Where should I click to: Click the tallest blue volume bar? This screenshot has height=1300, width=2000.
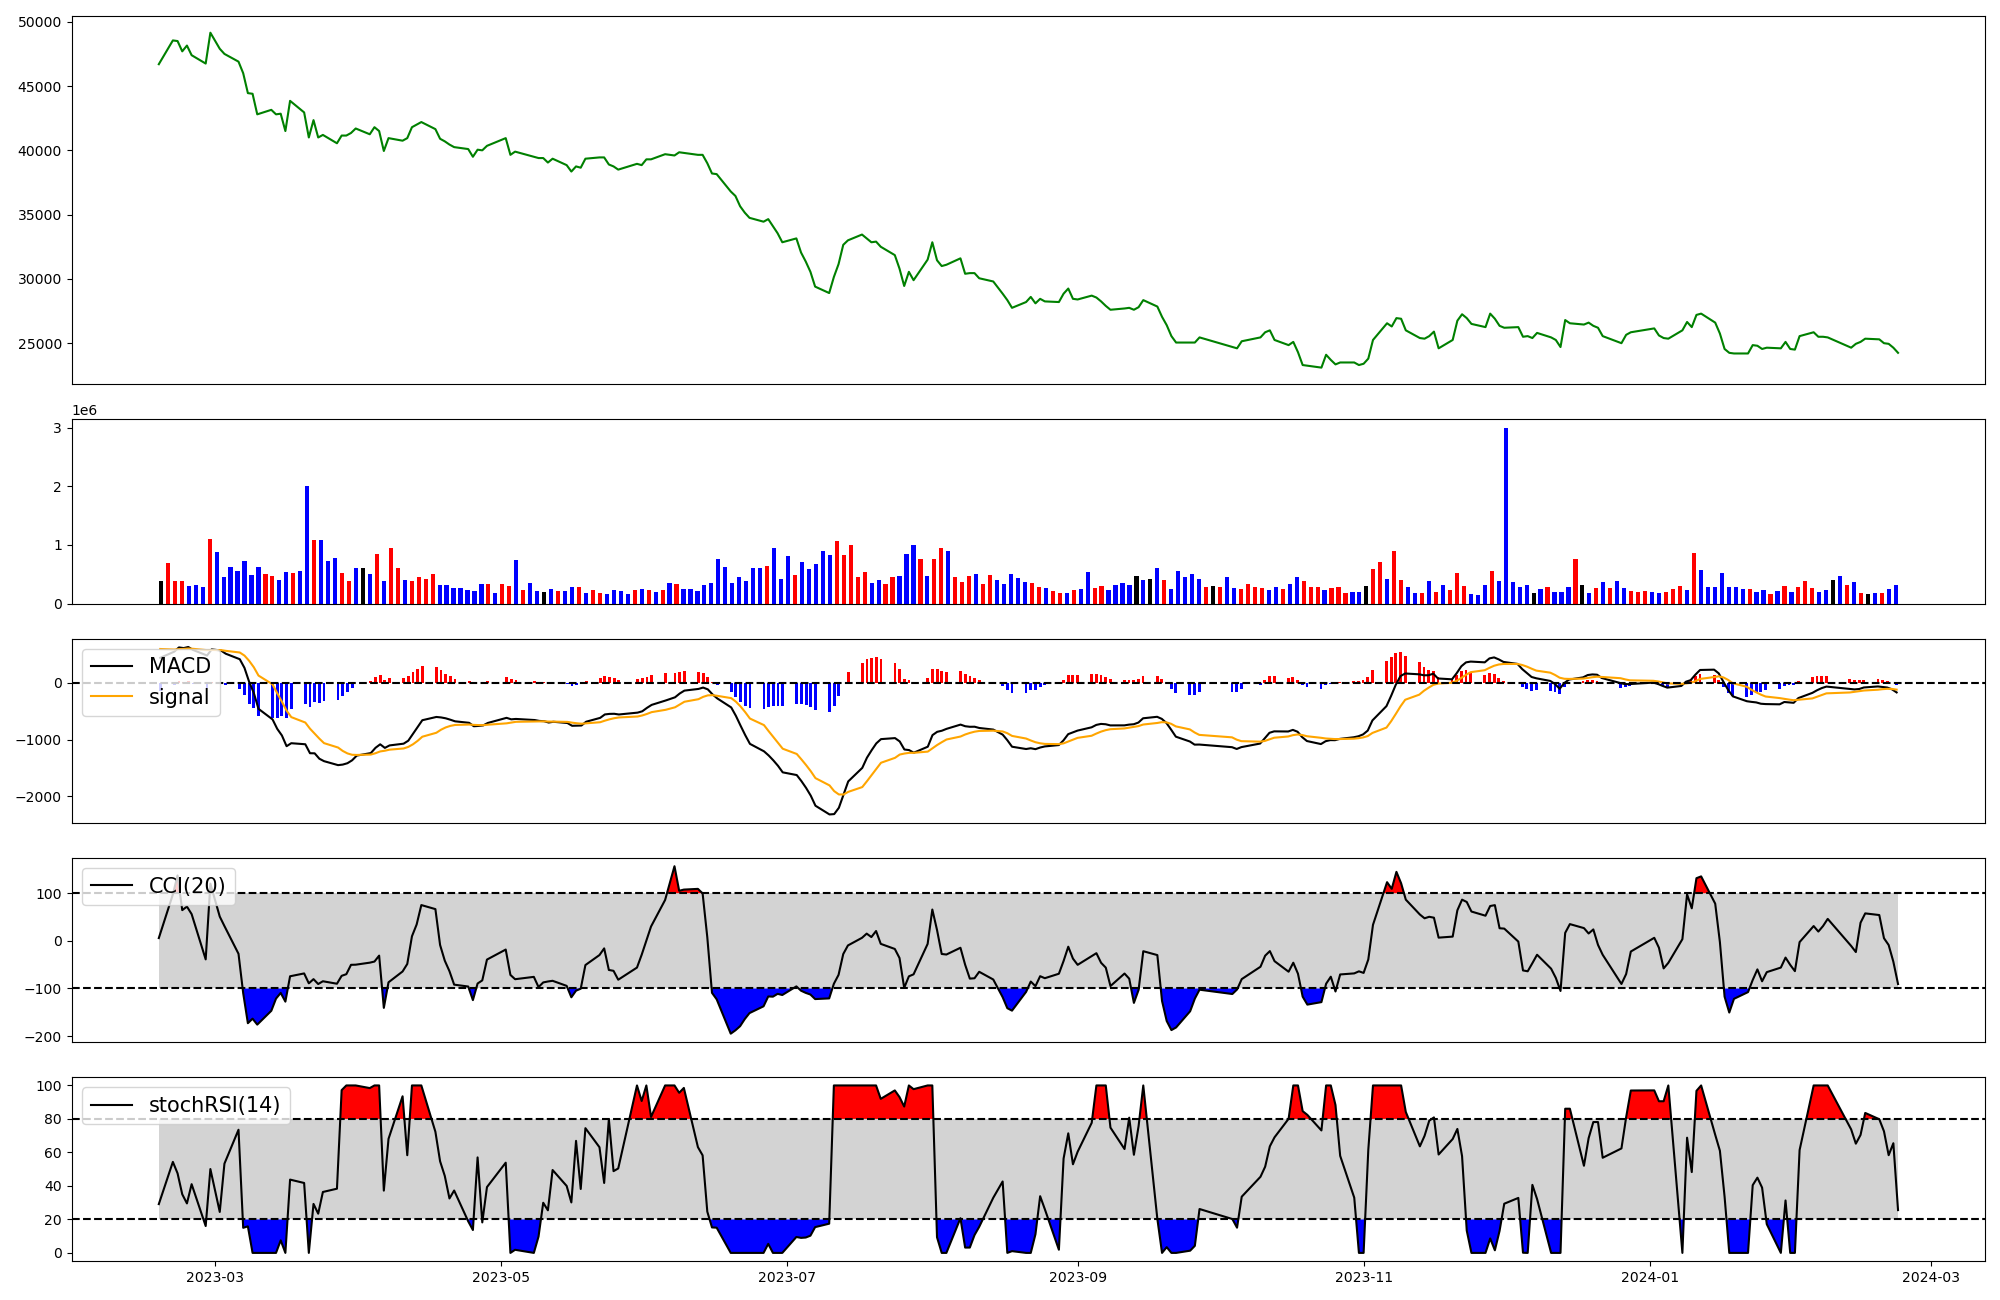tap(1506, 515)
